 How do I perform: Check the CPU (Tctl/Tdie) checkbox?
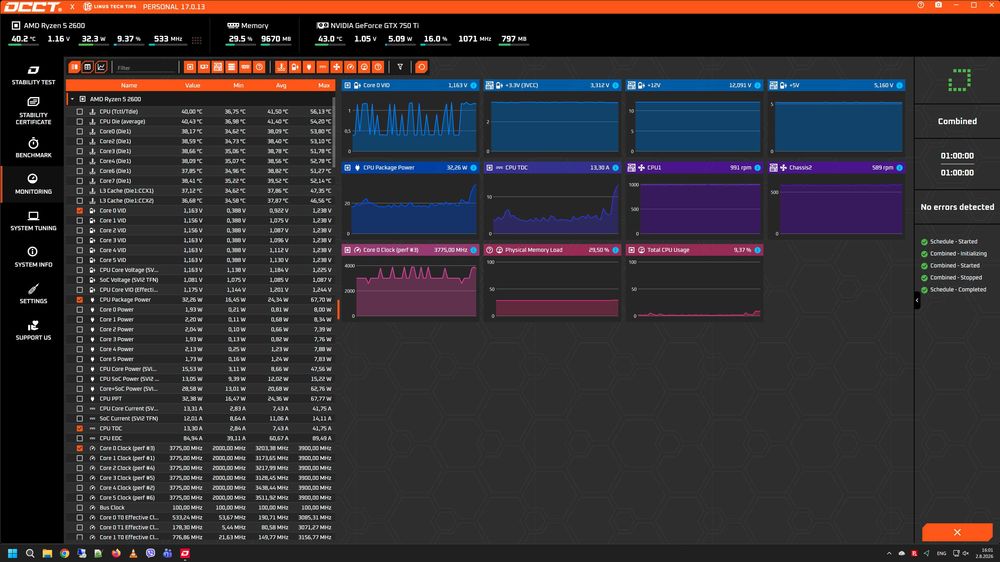pos(80,112)
